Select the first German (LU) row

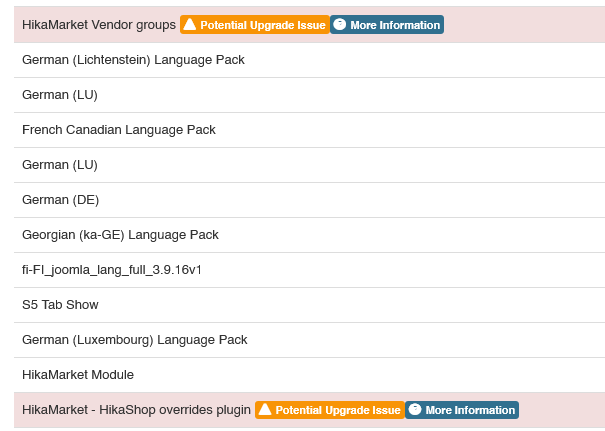[309, 95]
